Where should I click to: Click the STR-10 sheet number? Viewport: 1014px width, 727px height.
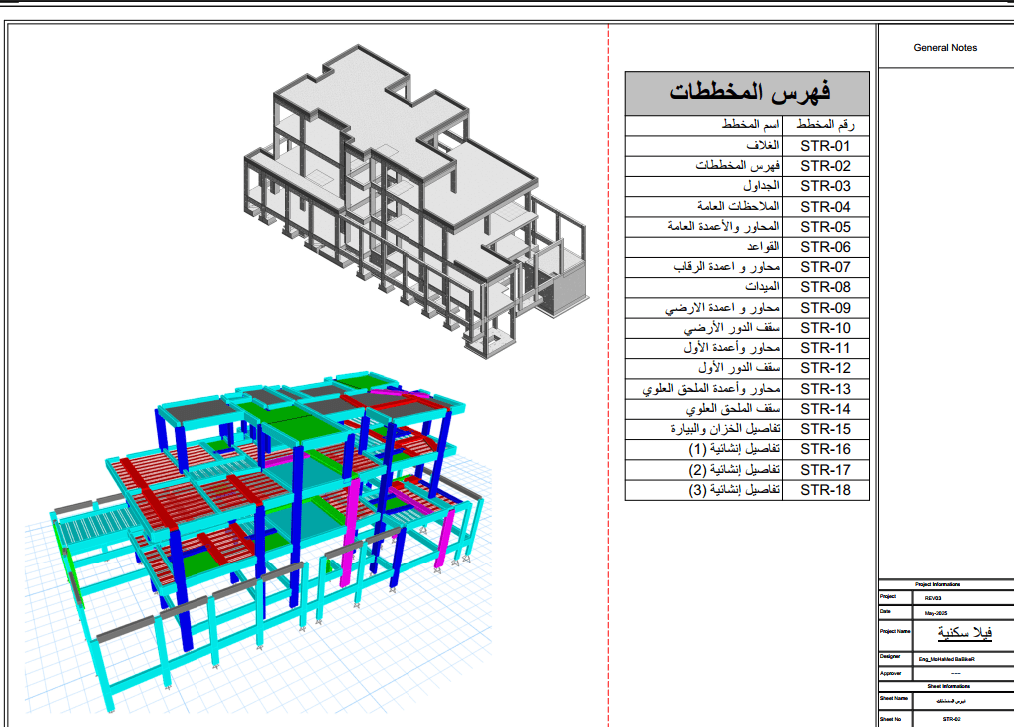tap(825, 328)
